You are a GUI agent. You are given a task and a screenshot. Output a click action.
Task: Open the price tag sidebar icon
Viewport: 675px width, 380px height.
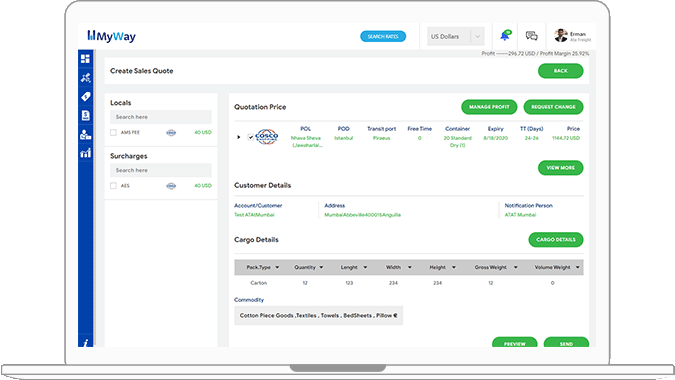pos(85,96)
